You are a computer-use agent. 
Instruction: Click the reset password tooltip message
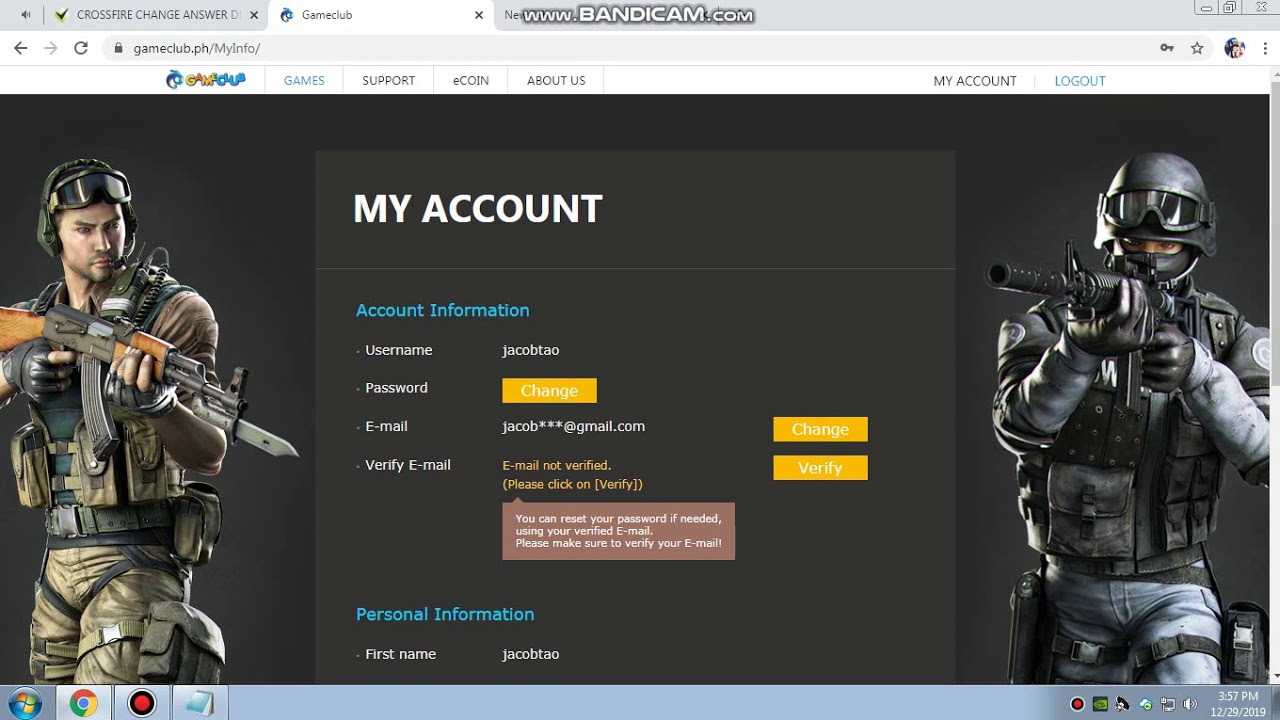click(618, 531)
